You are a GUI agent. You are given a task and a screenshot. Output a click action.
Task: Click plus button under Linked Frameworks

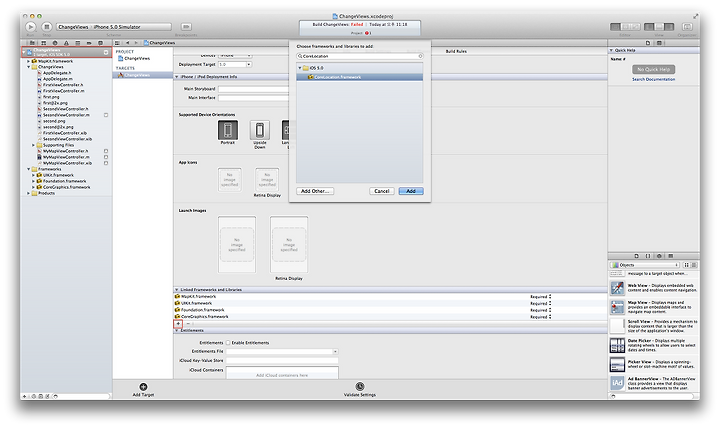(x=178, y=324)
